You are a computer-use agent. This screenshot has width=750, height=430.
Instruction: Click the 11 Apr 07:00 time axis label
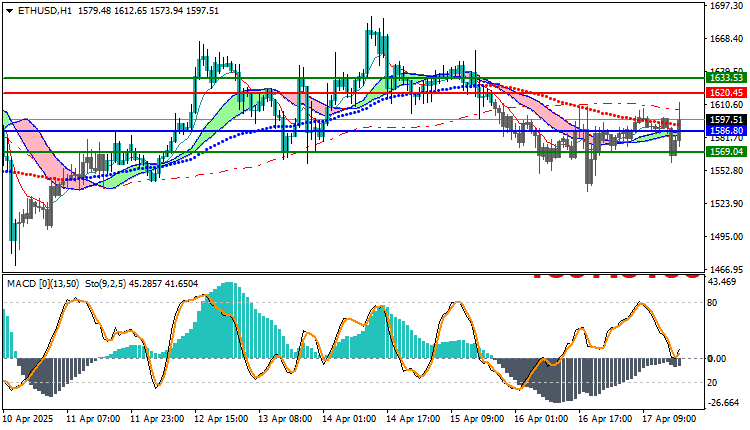point(93,419)
